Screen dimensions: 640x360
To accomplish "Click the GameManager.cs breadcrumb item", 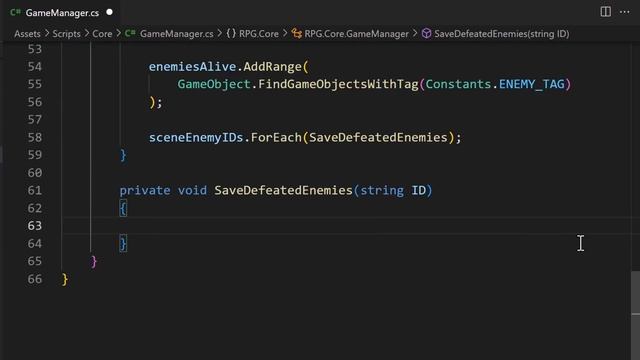I will pyautogui.click(x=176, y=34).
